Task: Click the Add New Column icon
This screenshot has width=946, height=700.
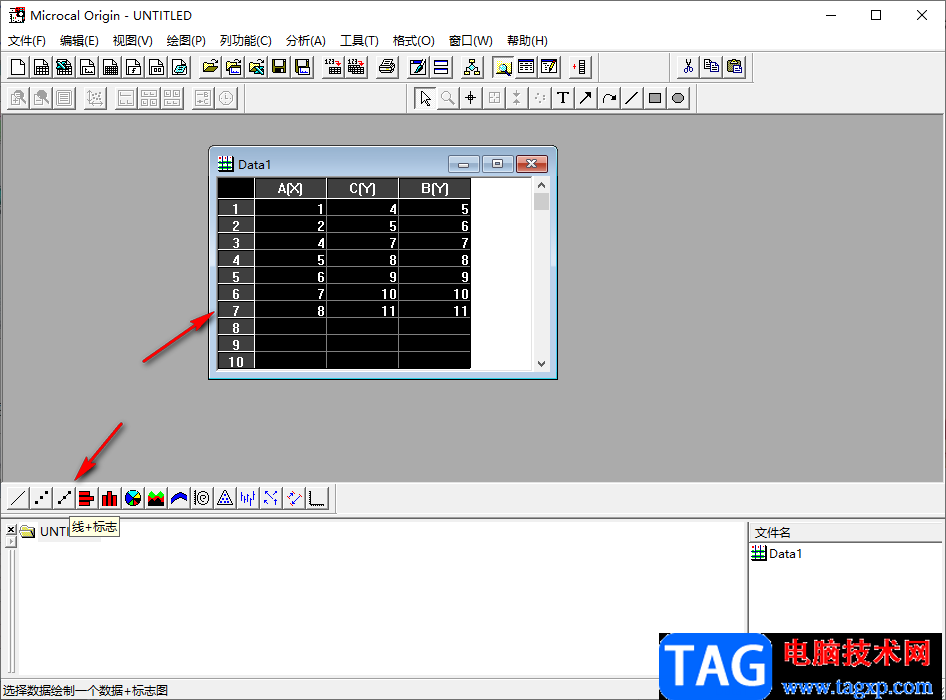Action: click(x=580, y=67)
